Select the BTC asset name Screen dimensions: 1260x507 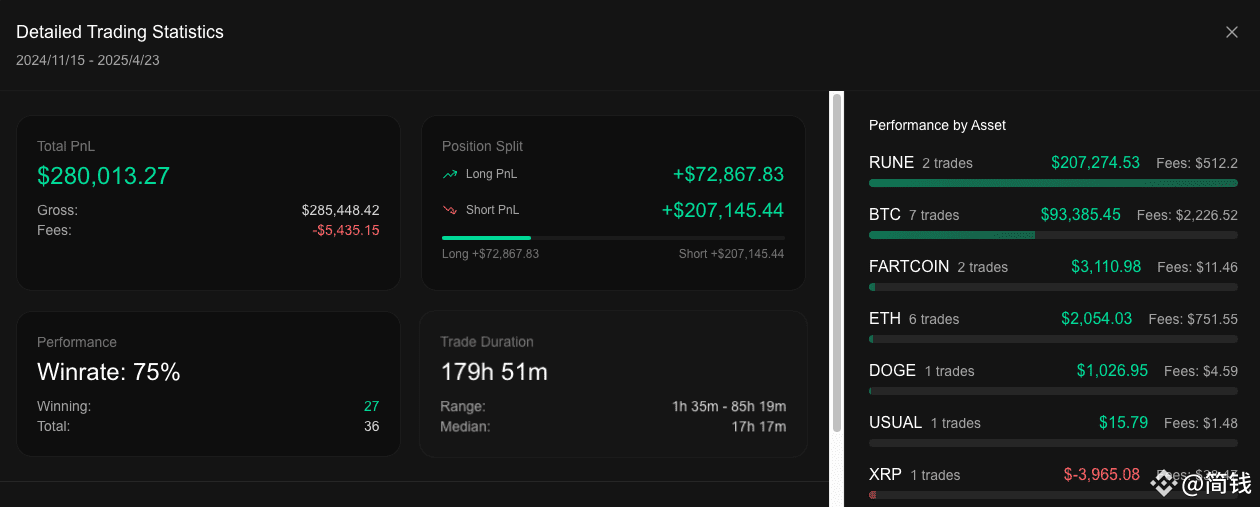point(885,214)
